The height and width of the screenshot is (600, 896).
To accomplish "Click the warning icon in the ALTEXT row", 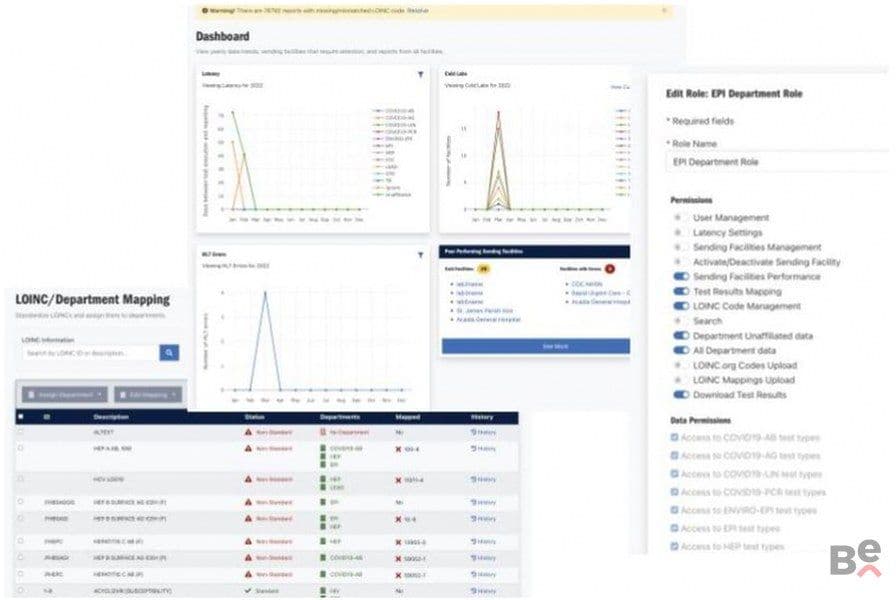I will (x=248, y=432).
